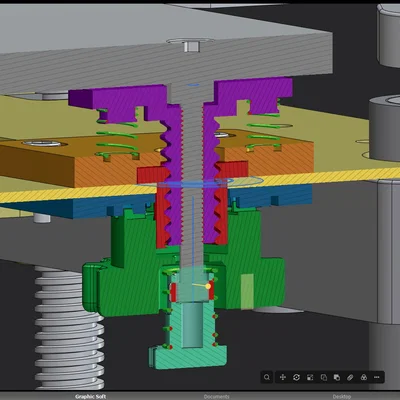
Task: Open the paperclip attachment tool
Action: 350,377
